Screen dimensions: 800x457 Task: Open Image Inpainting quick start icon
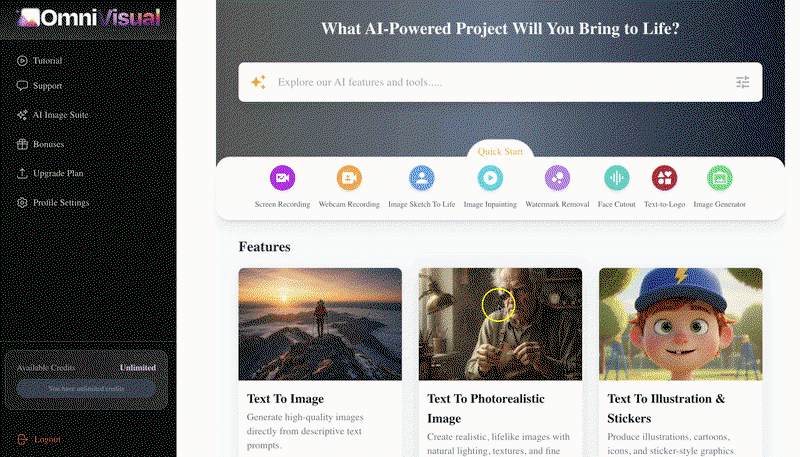(490, 178)
